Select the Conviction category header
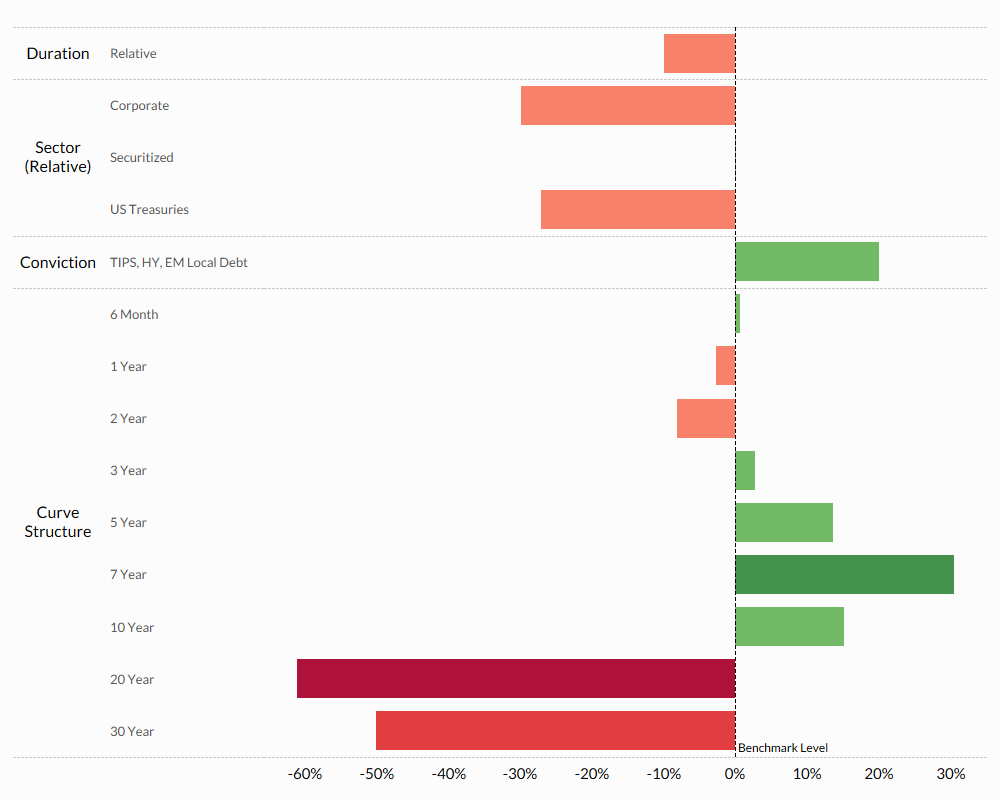 [x=58, y=262]
